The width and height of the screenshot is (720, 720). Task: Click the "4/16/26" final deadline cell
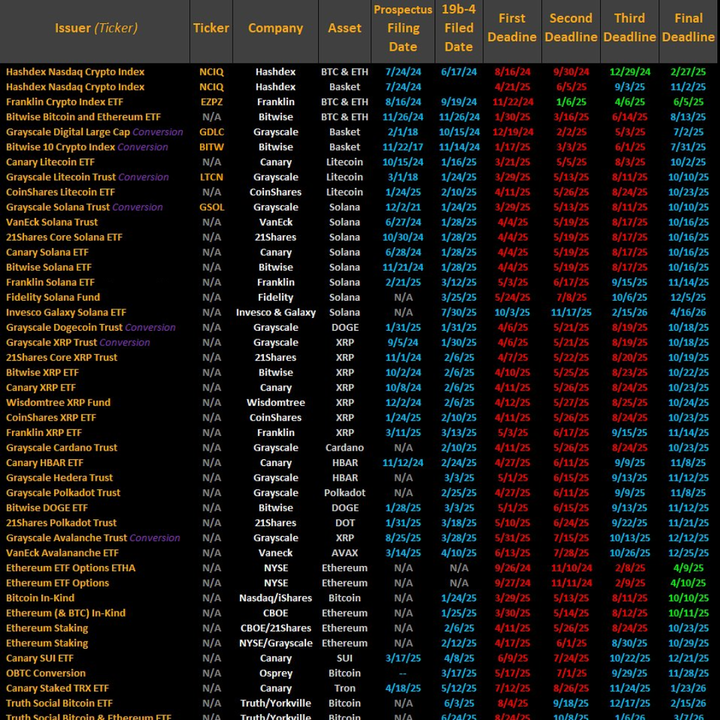coord(688,313)
